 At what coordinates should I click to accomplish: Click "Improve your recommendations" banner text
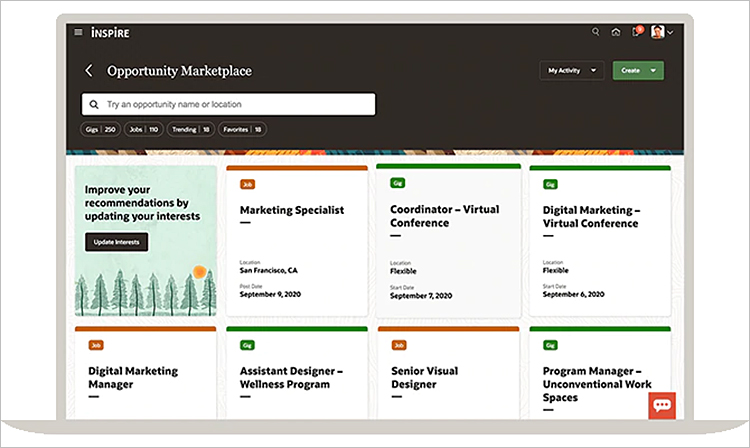pyautogui.click(x=143, y=203)
